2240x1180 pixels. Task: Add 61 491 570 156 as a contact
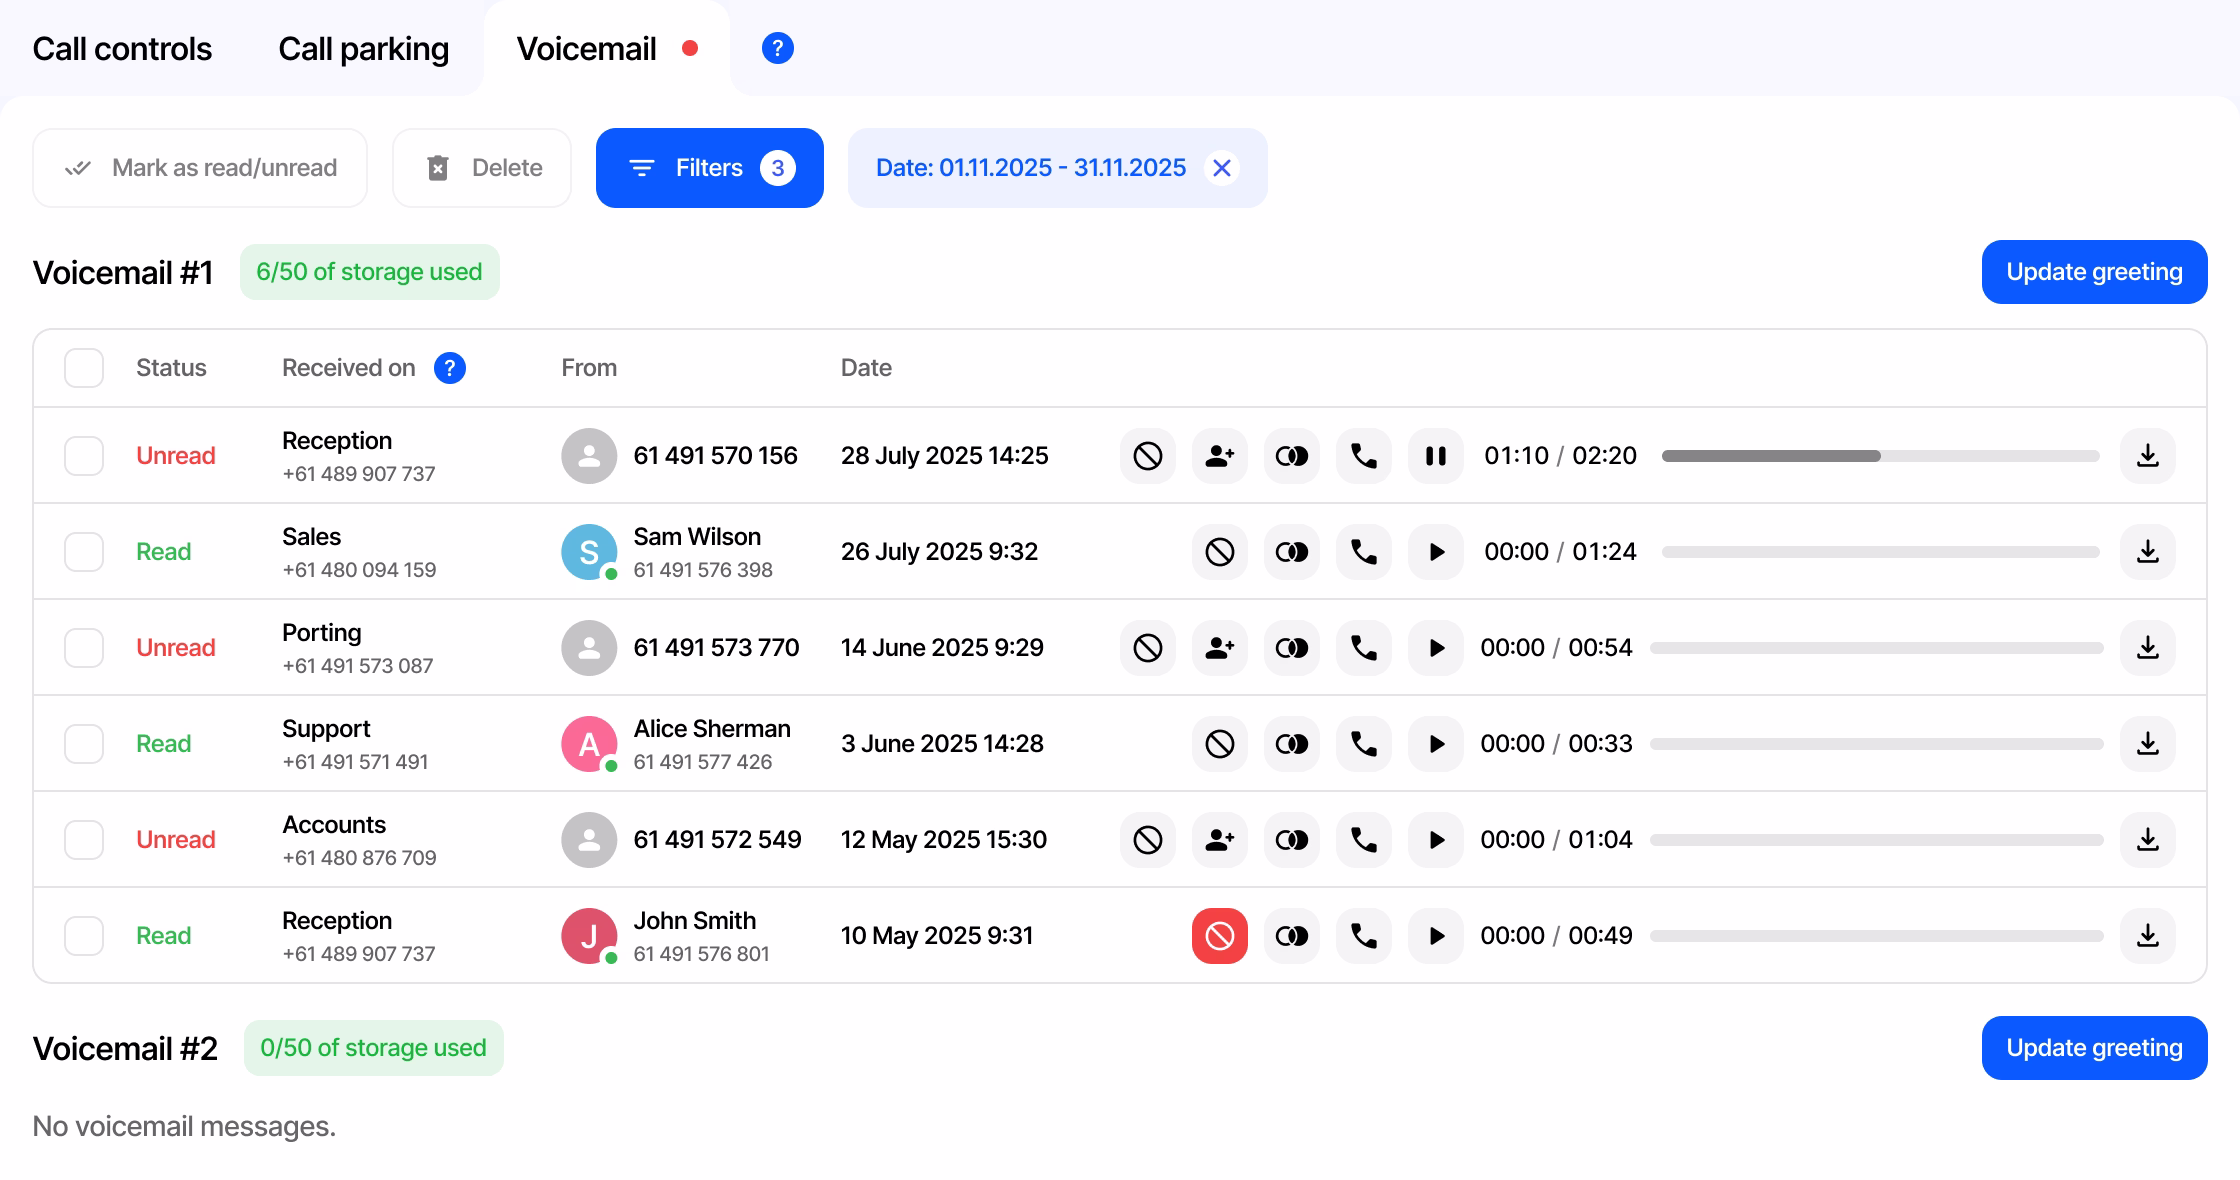click(1220, 456)
